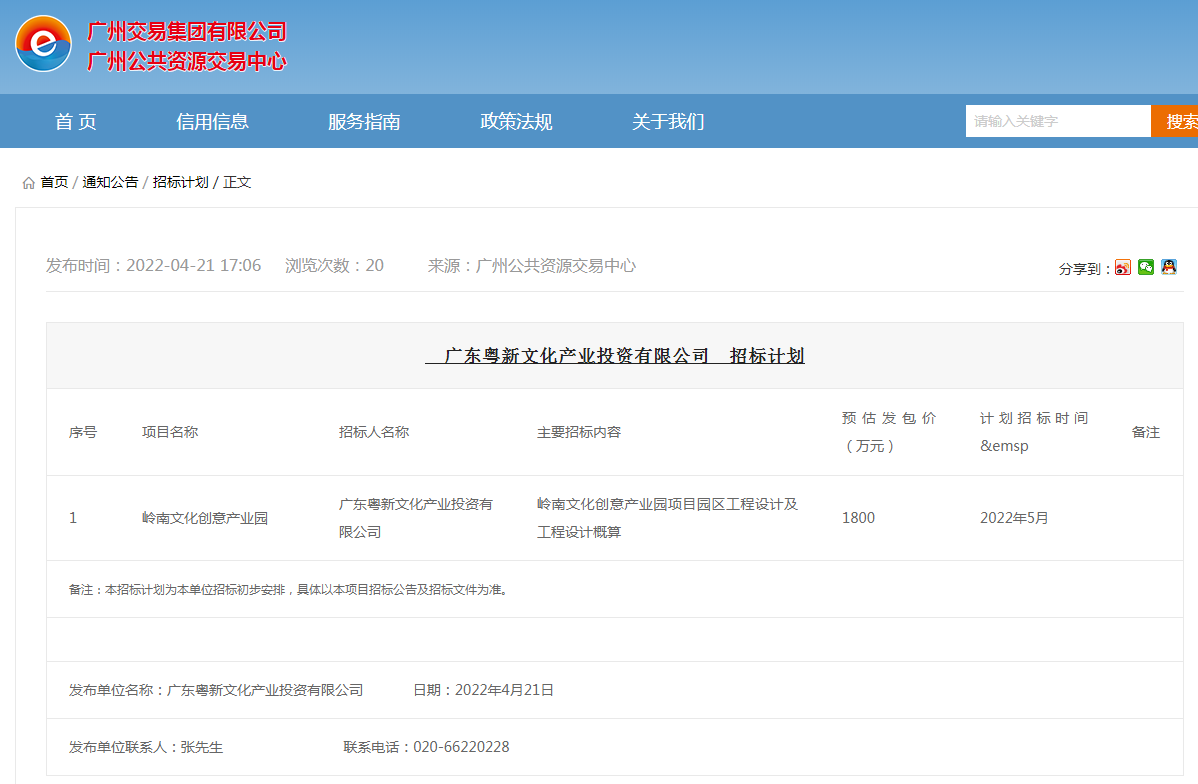This screenshot has height=784, width=1198.
Task: Click the 序号 column header
Action: click(83, 432)
